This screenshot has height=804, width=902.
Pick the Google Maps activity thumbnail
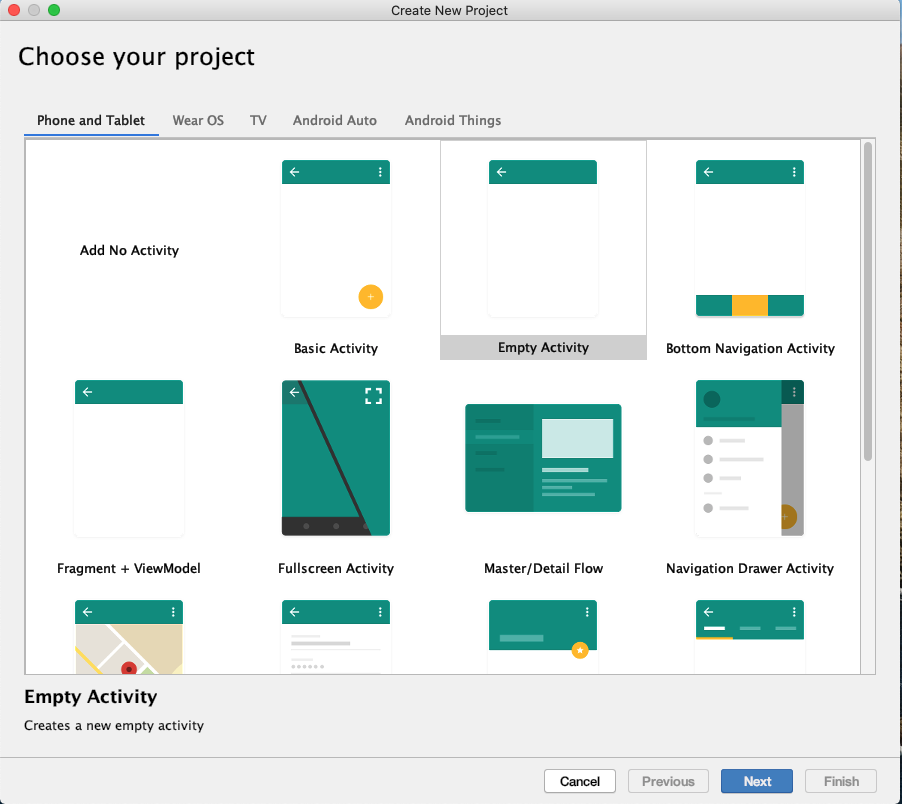click(129, 637)
